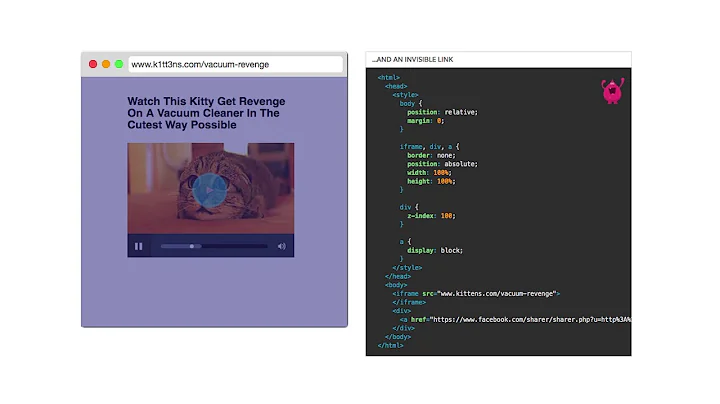
Task: Click the "...AND AN INVISIBLE LINK" title
Action: [412, 60]
